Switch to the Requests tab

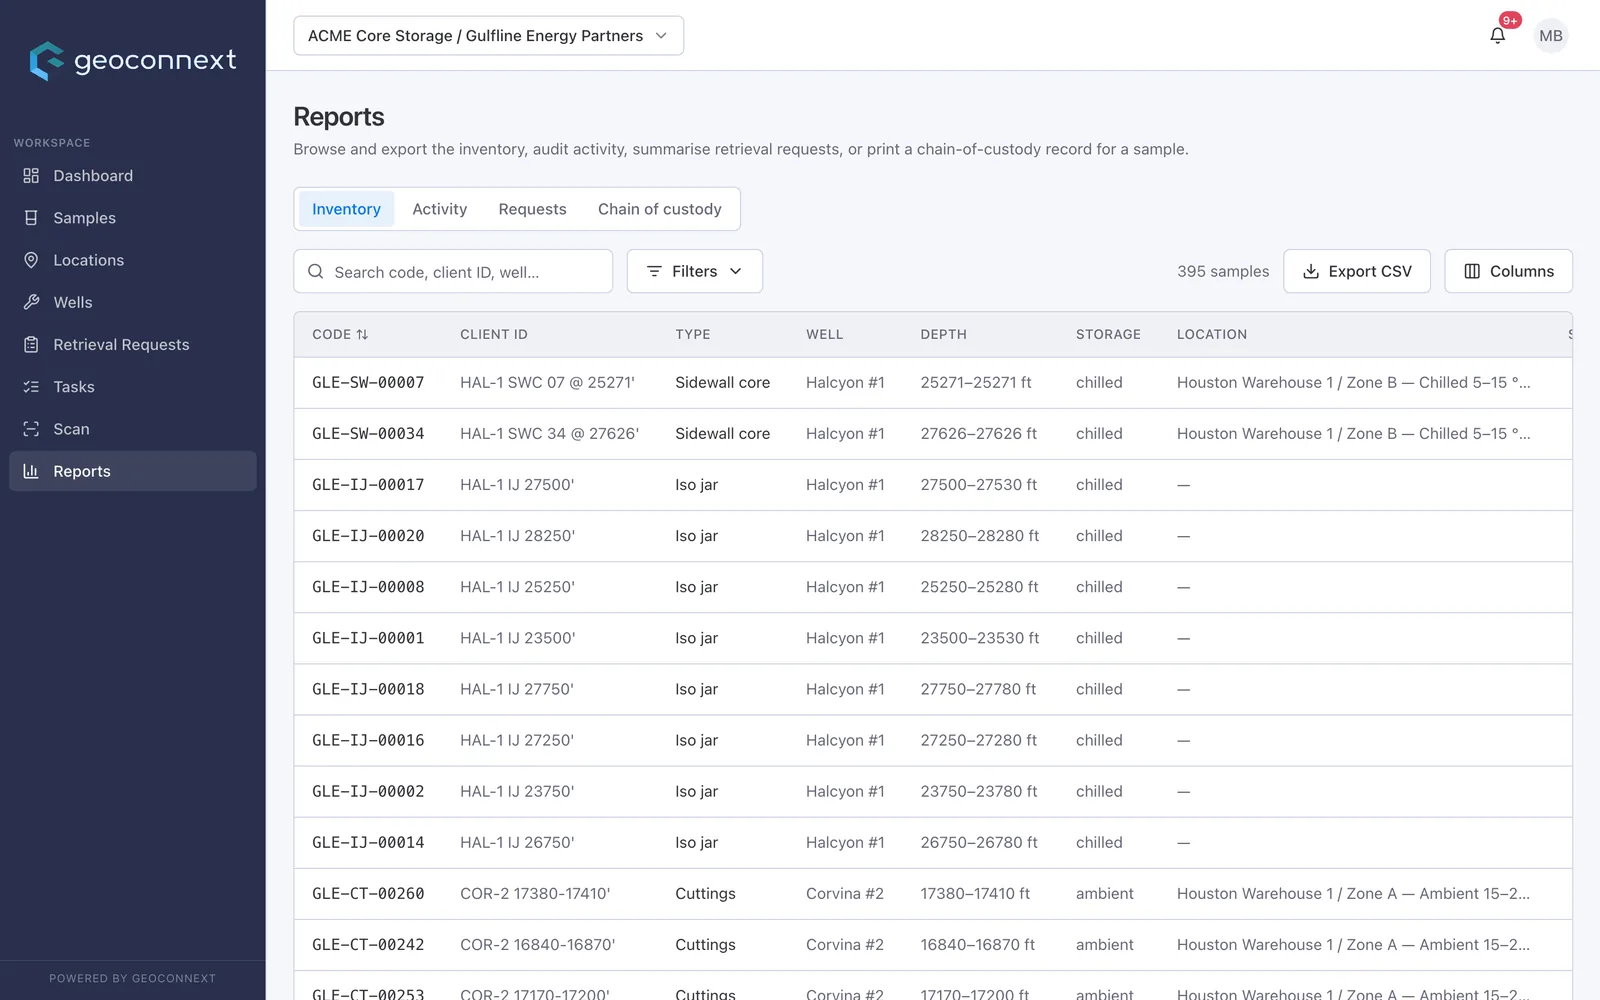pyautogui.click(x=532, y=209)
